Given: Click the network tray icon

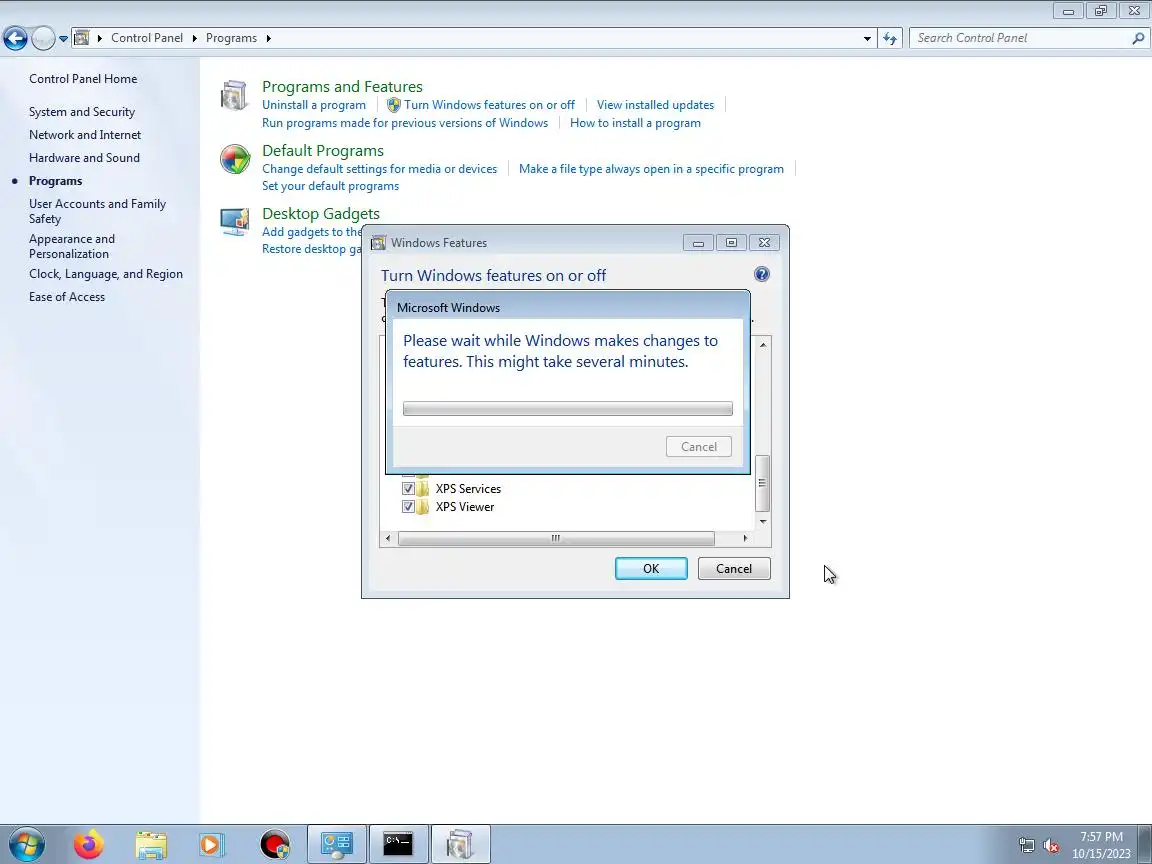Looking at the screenshot, I should tap(1026, 846).
